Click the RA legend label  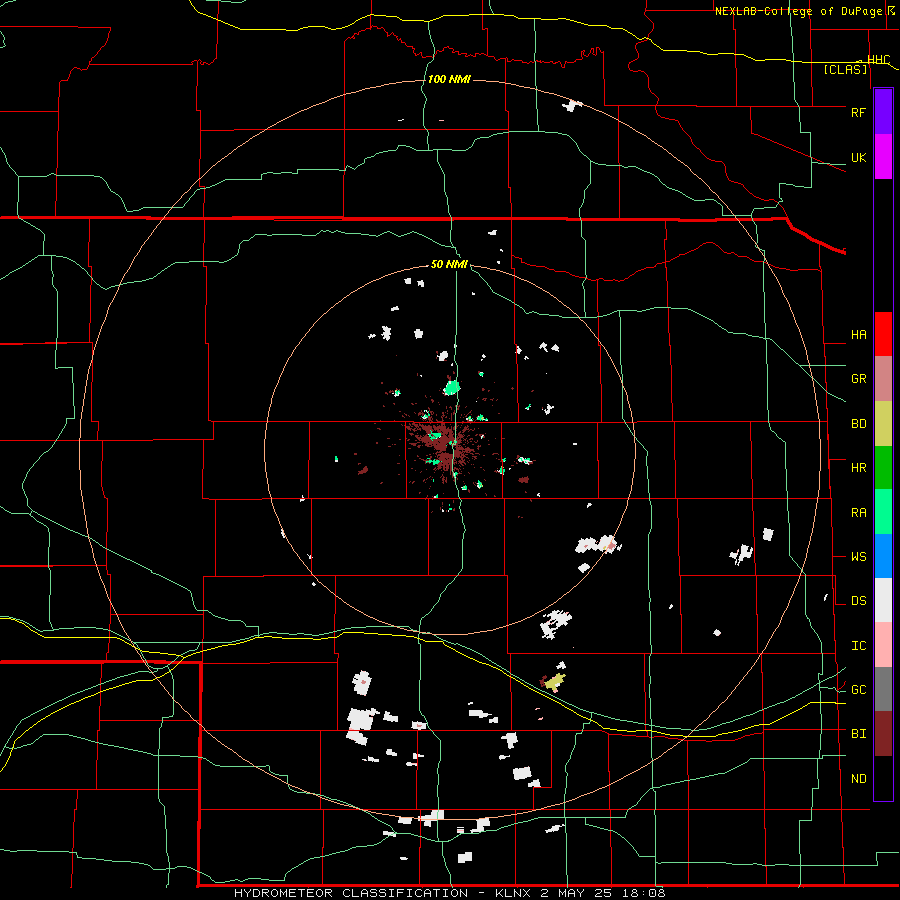click(x=858, y=513)
